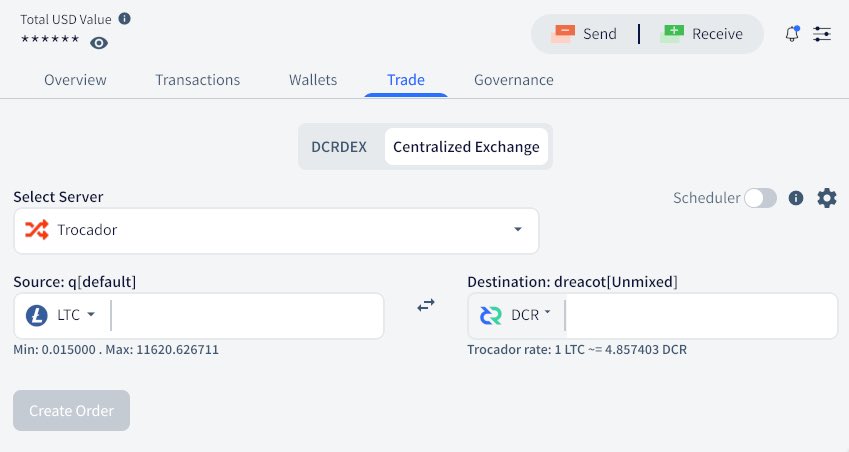Open the exchange settings gear icon

click(x=827, y=198)
